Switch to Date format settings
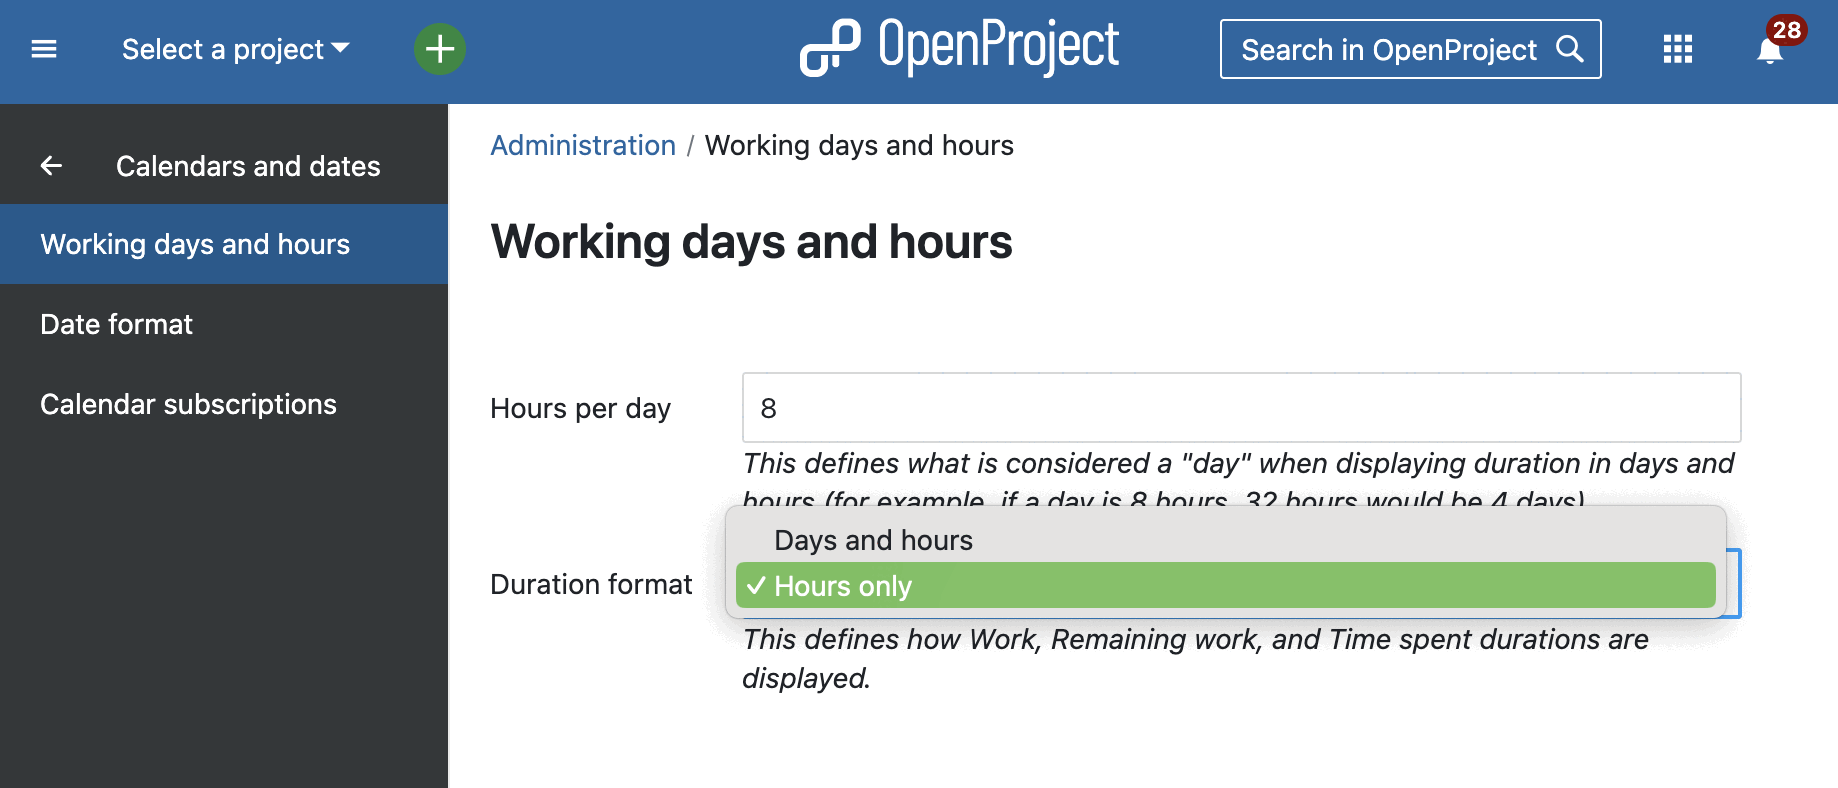1838x788 pixels. (x=116, y=323)
